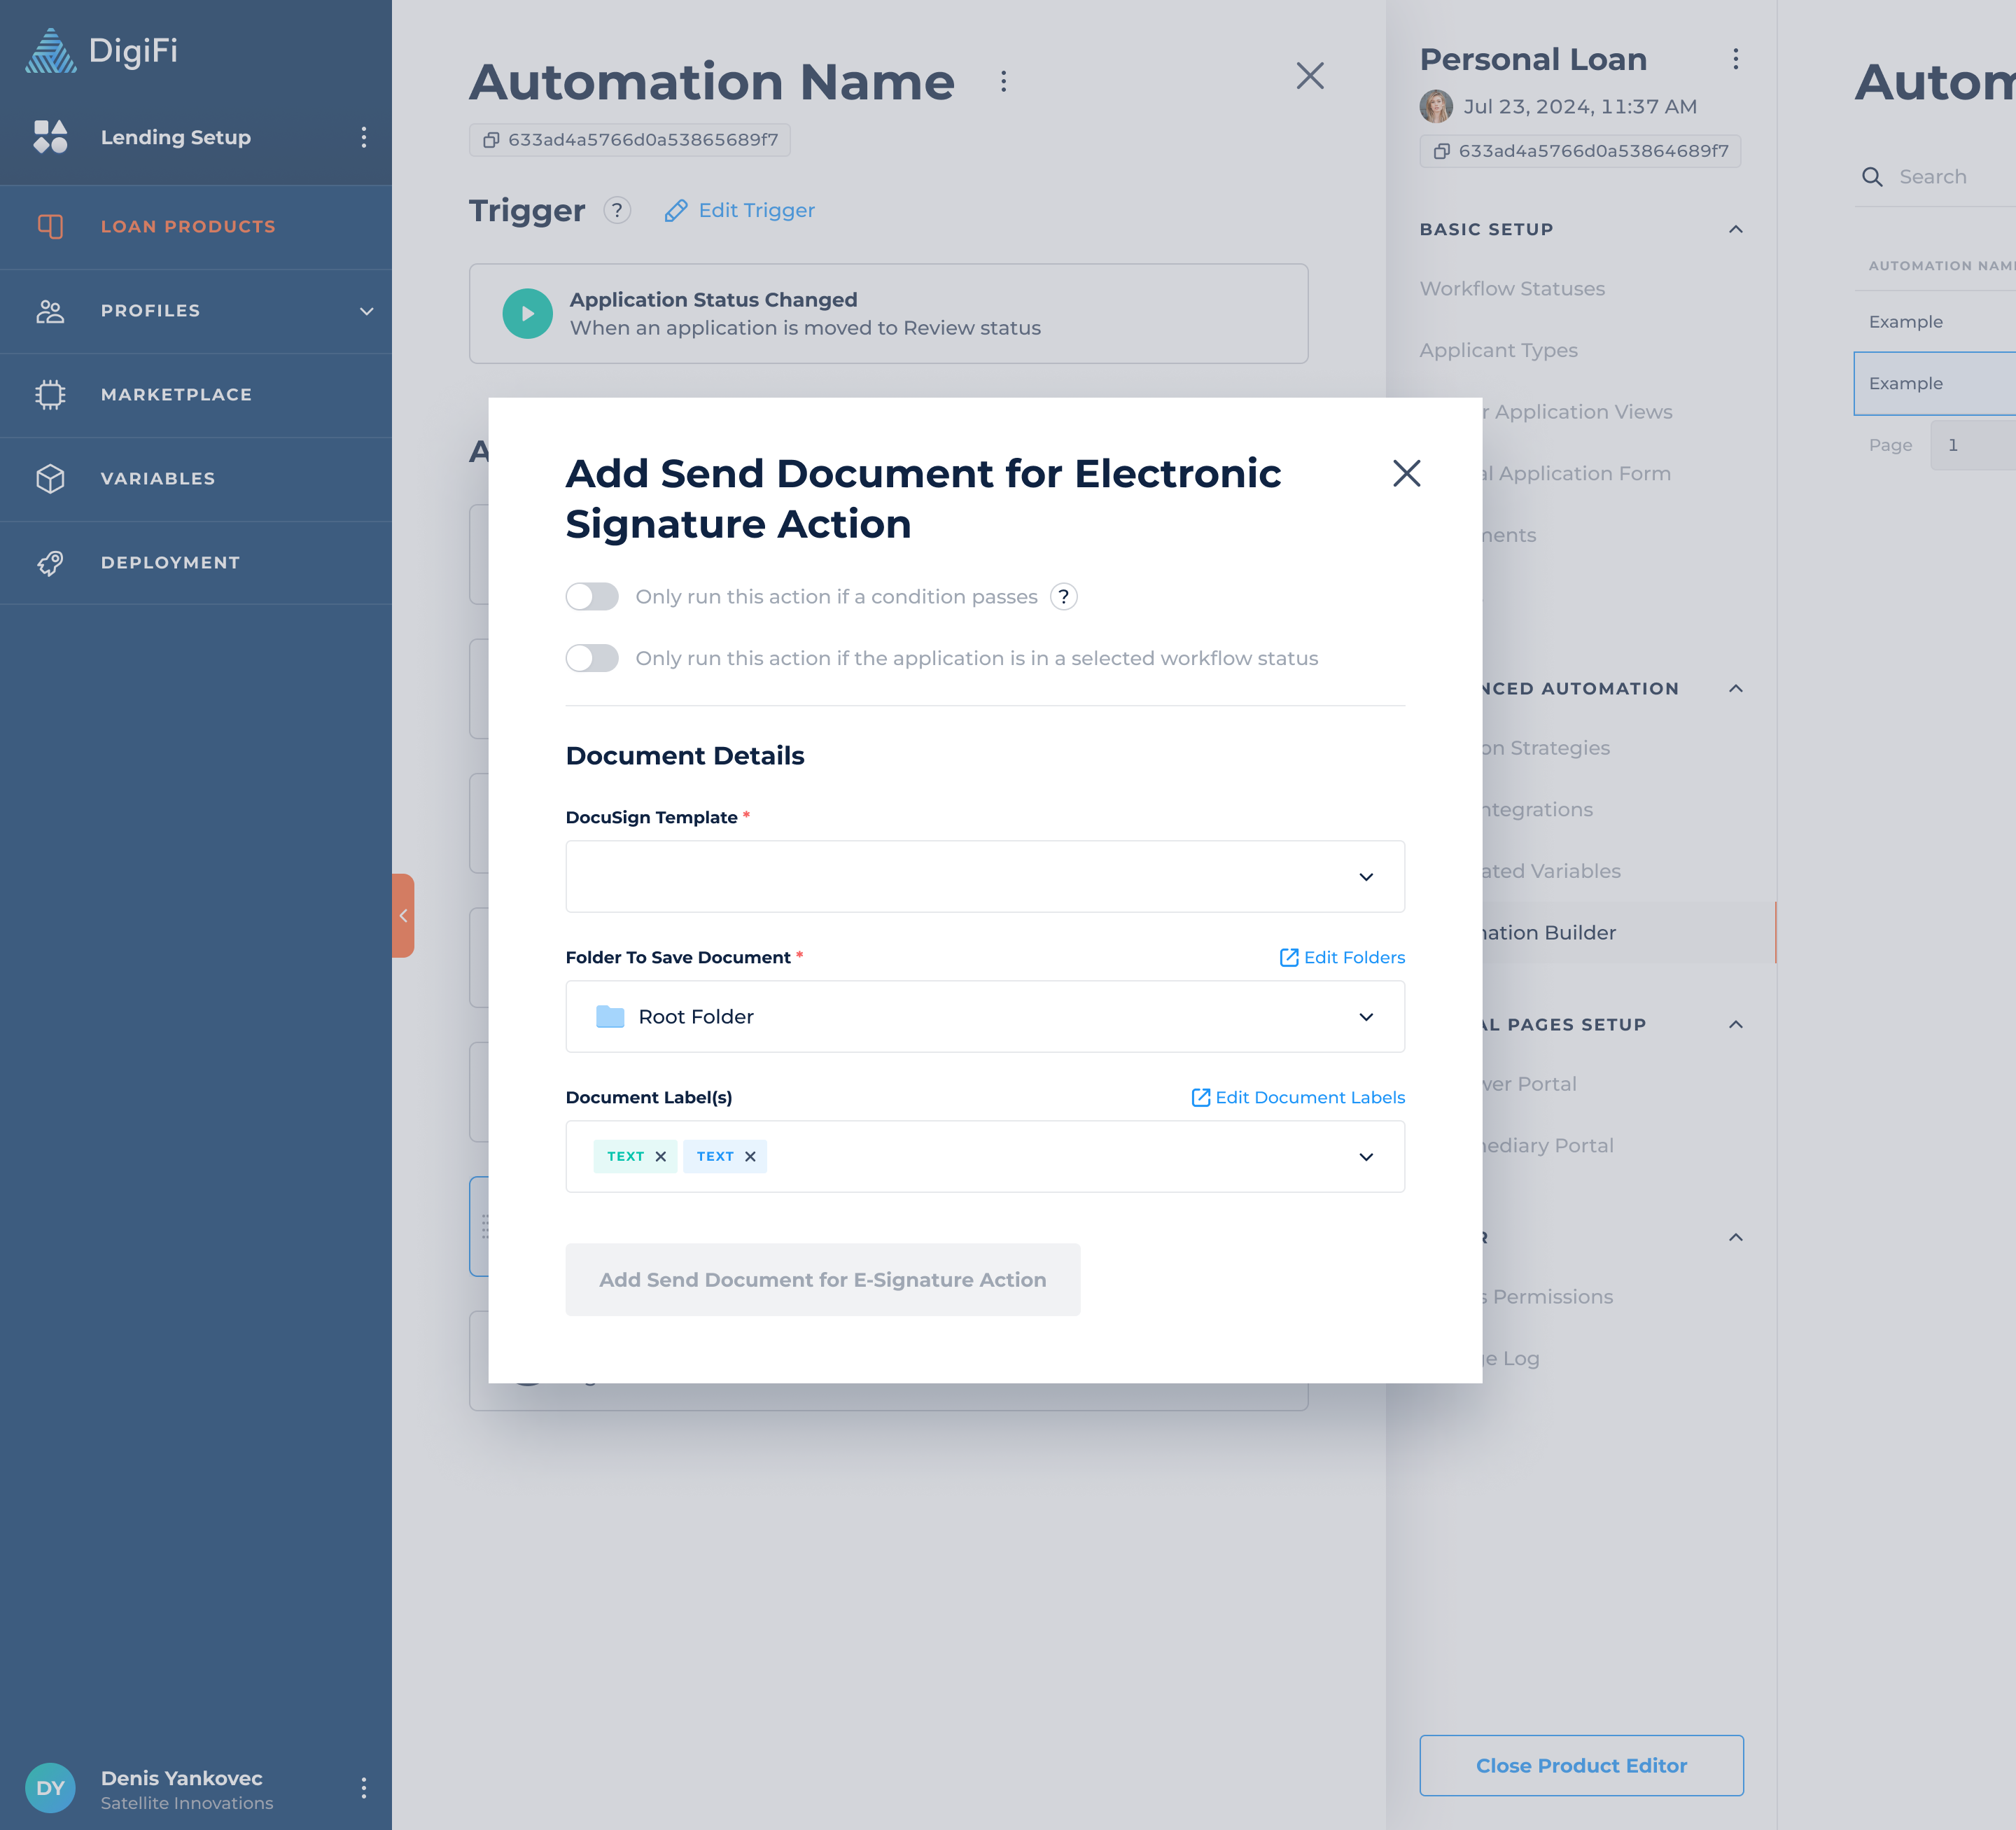Close the Add Send Document dialog

1406,474
